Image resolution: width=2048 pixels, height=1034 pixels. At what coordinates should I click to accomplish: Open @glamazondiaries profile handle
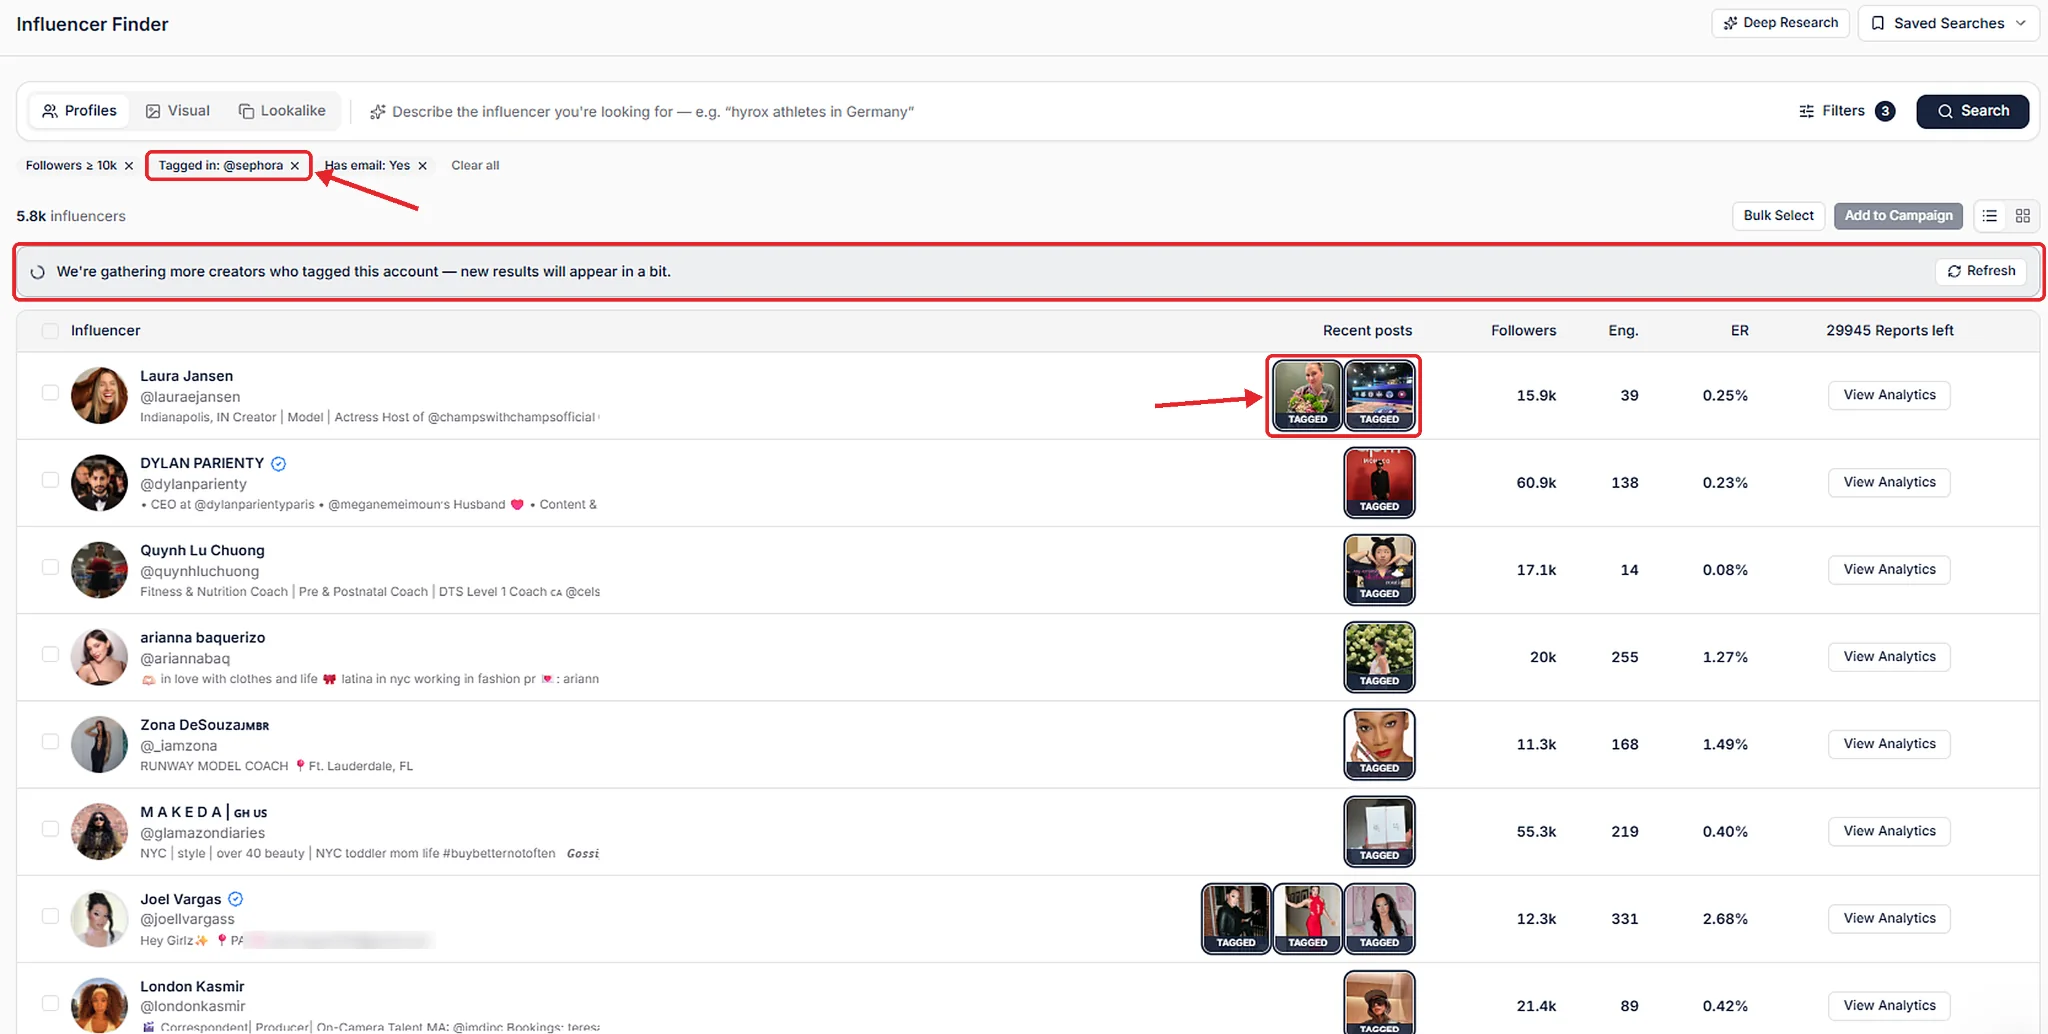pos(202,833)
